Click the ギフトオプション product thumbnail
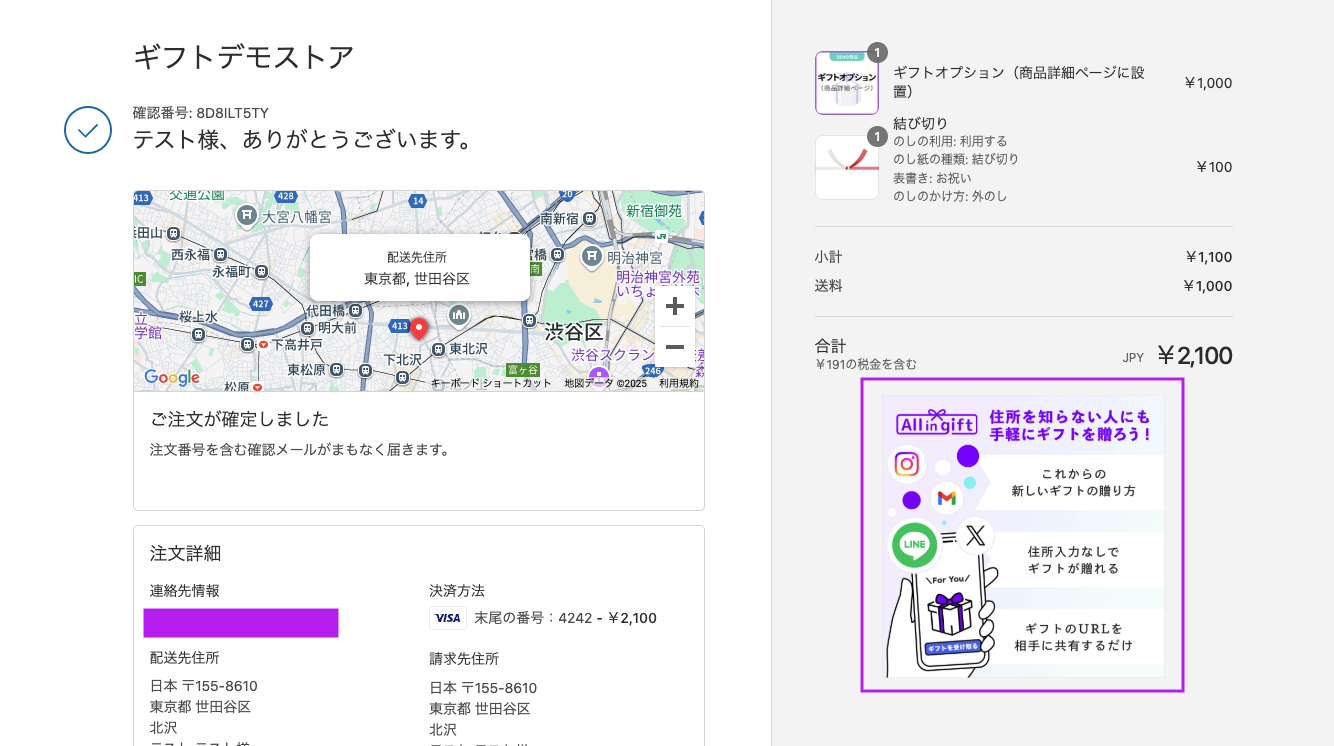1334x746 pixels. point(846,83)
